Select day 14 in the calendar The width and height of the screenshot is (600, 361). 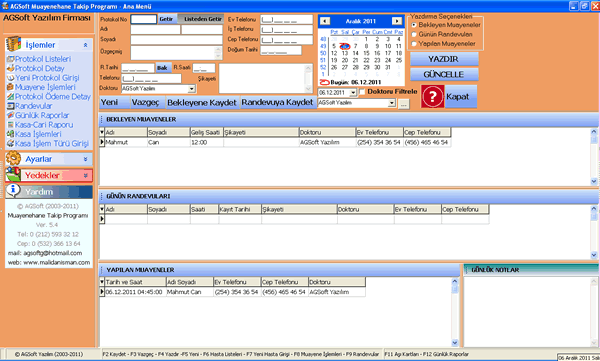pos(355,53)
